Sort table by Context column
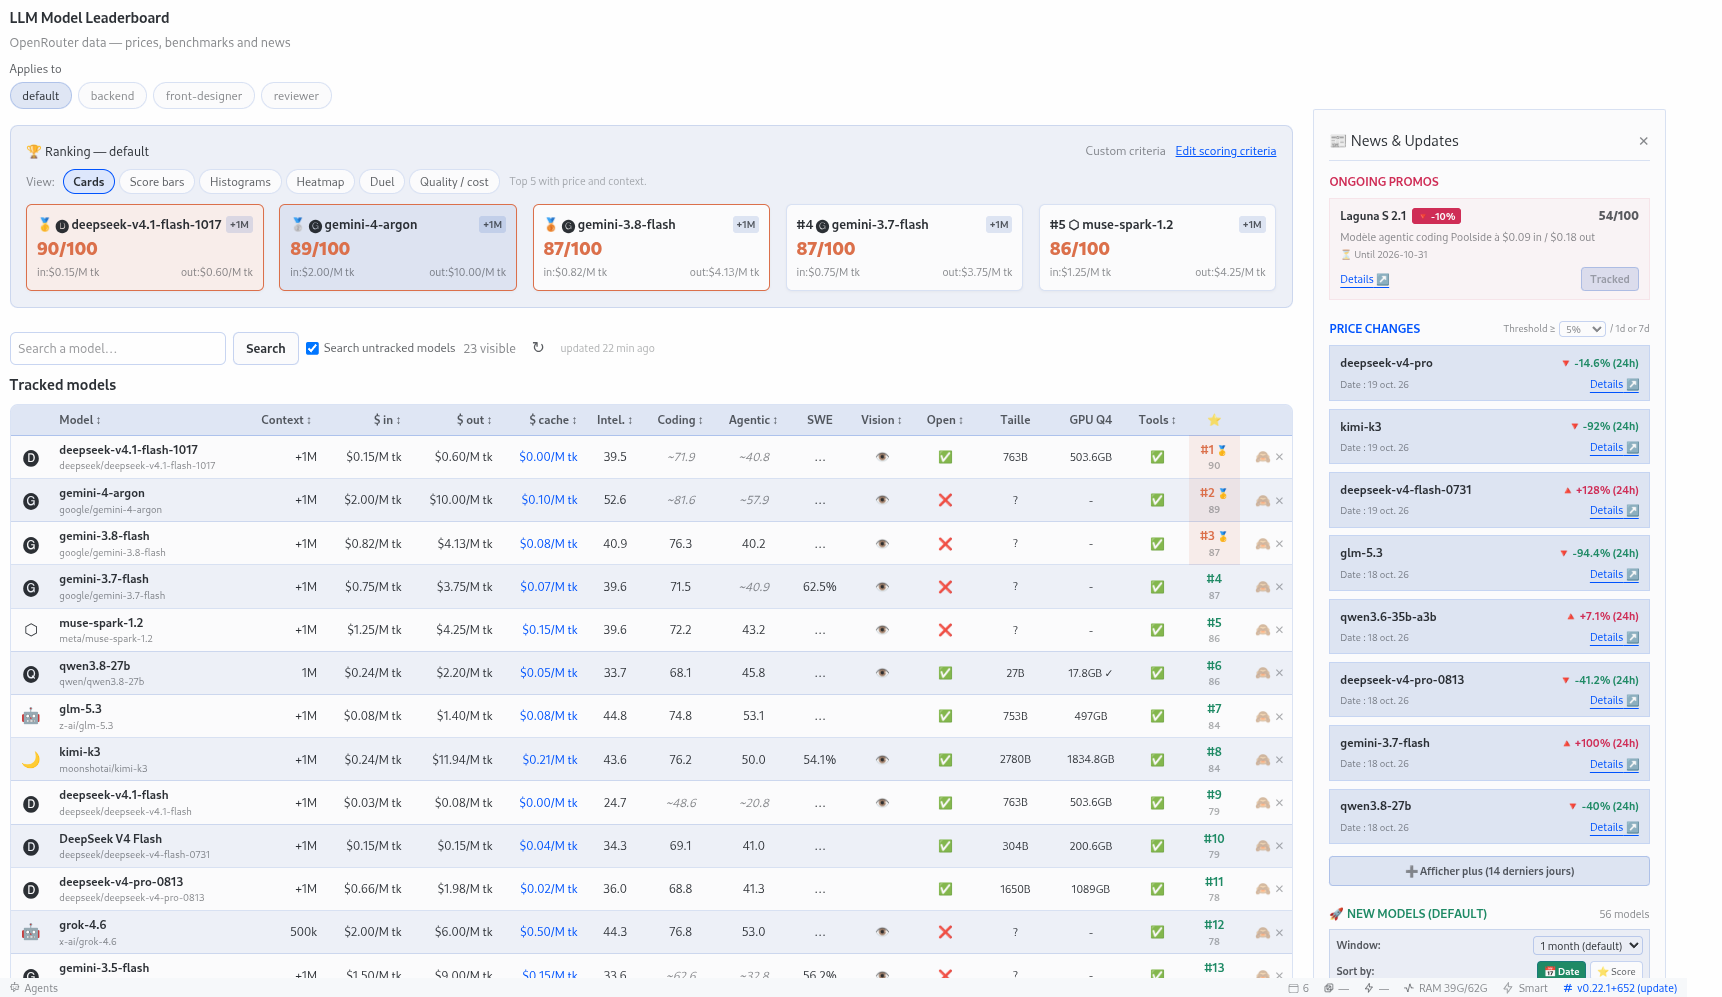This screenshot has width=1722, height=997. [x=286, y=420]
